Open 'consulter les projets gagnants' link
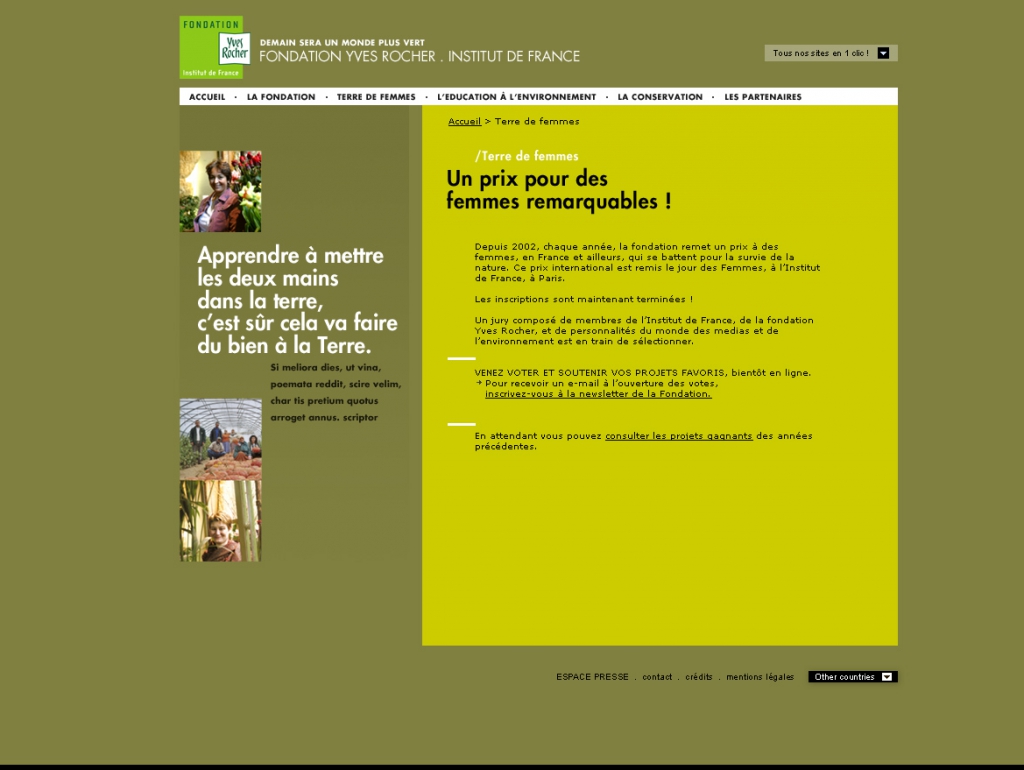The height and width of the screenshot is (770, 1024). (x=679, y=436)
